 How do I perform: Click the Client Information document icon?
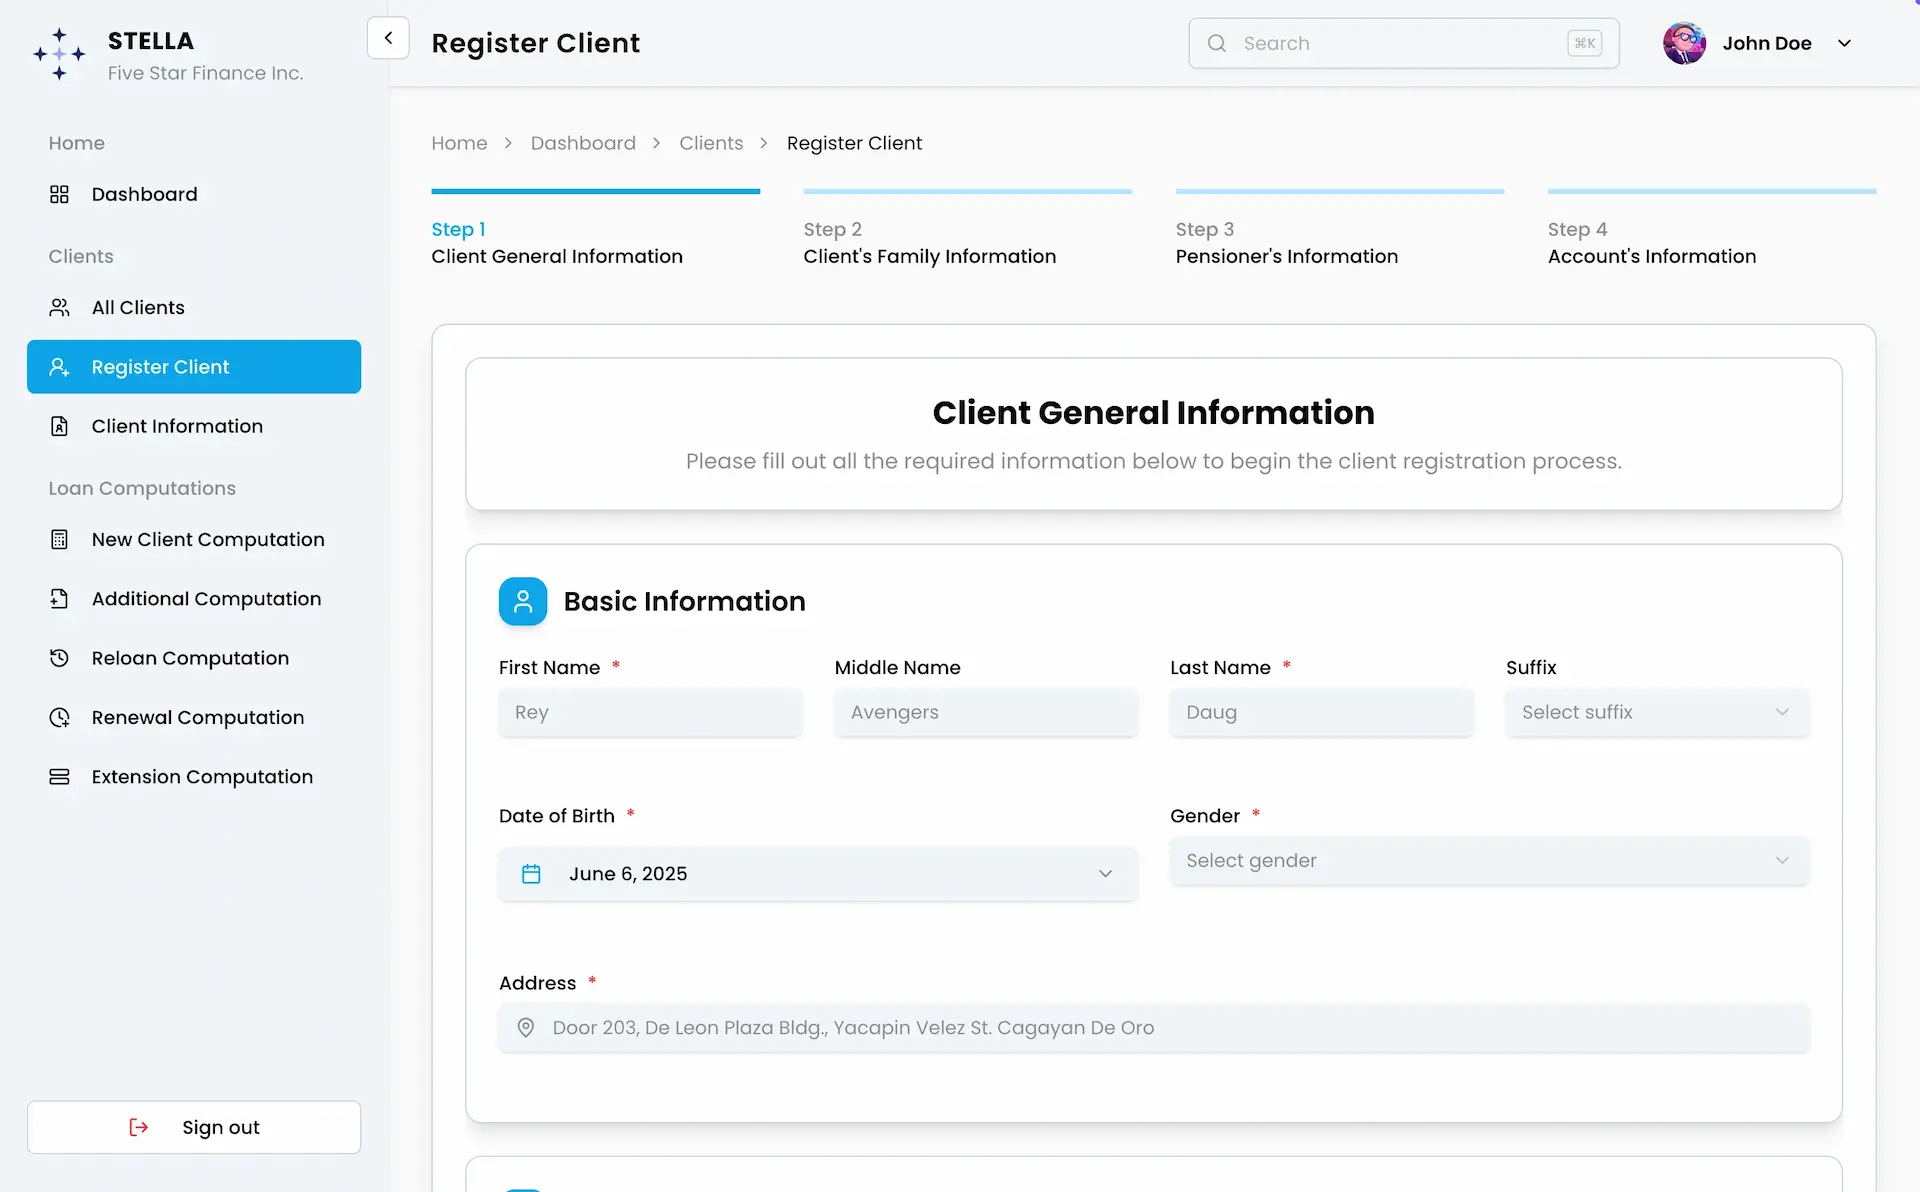pos(59,426)
